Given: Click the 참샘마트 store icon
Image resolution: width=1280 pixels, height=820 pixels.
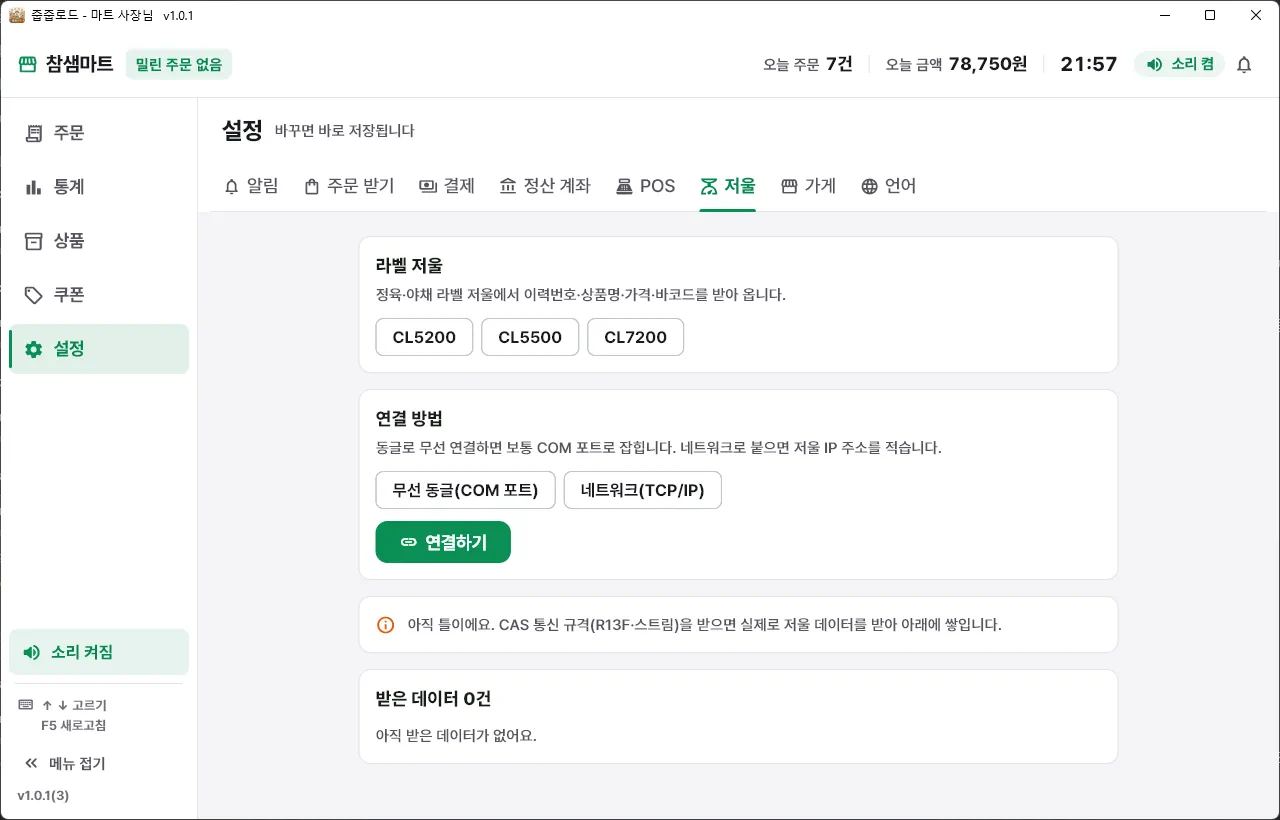Looking at the screenshot, I should pos(27,65).
